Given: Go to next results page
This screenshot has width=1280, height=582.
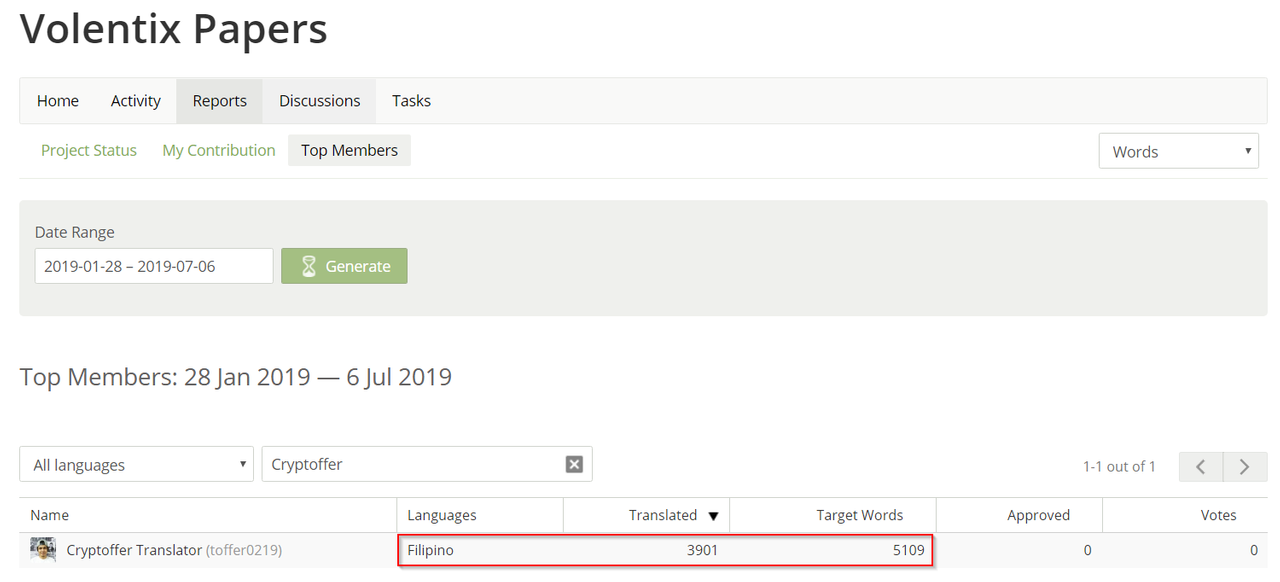Looking at the screenshot, I should coord(1245,466).
